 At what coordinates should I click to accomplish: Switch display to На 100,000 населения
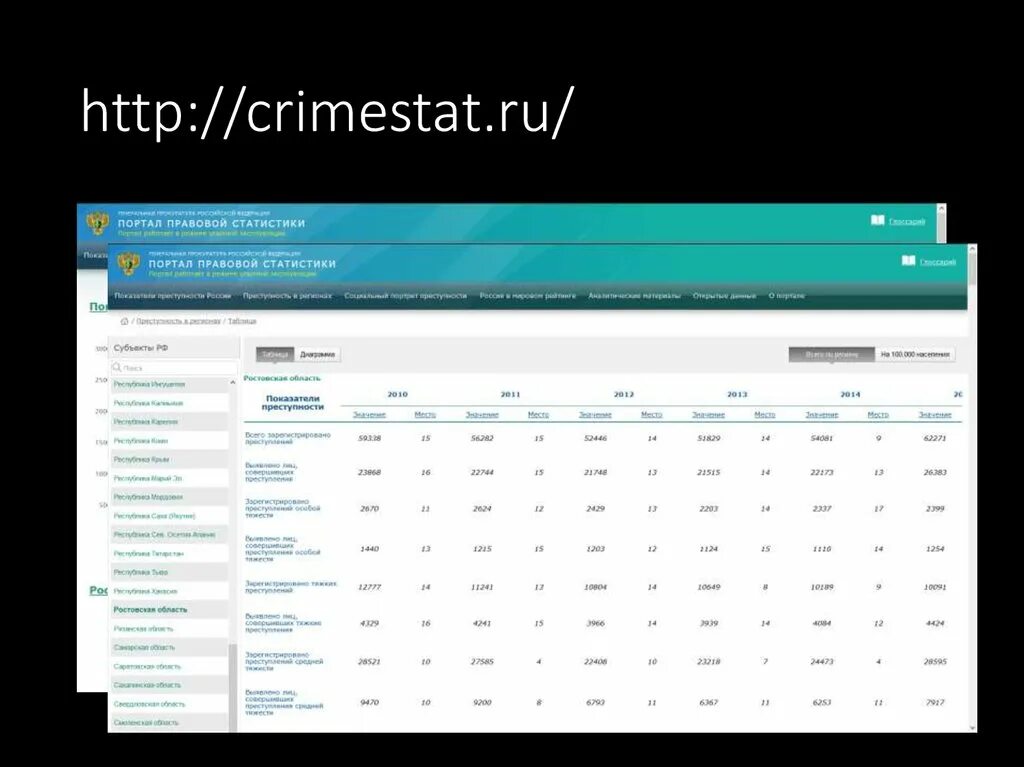pyautogui.click(x=917, y=353)
